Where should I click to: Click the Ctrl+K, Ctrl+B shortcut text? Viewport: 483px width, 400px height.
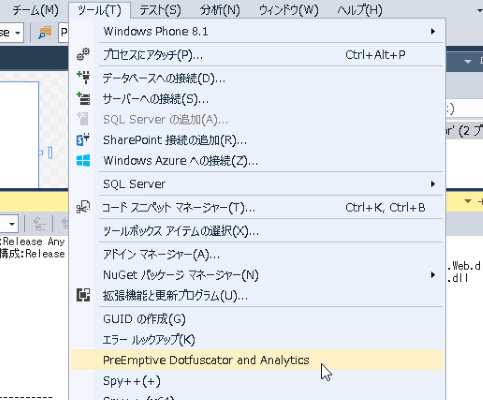click(x=385, y=208)
